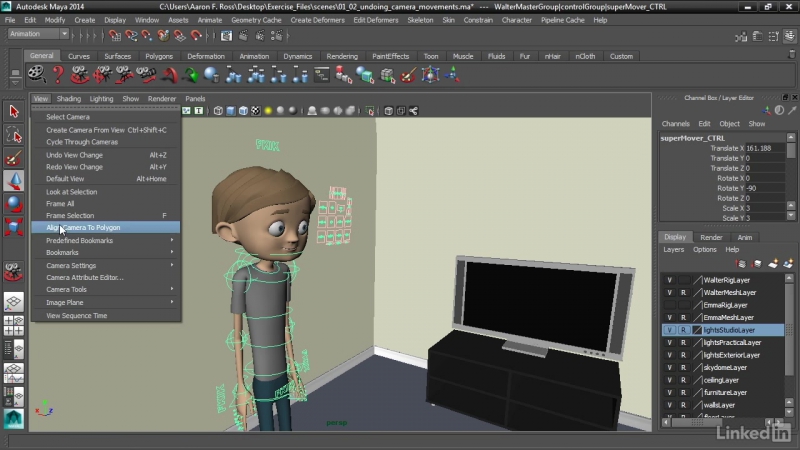
Task: Toggle reference R of furnitureLayer
Action: (x=683, y=392)
